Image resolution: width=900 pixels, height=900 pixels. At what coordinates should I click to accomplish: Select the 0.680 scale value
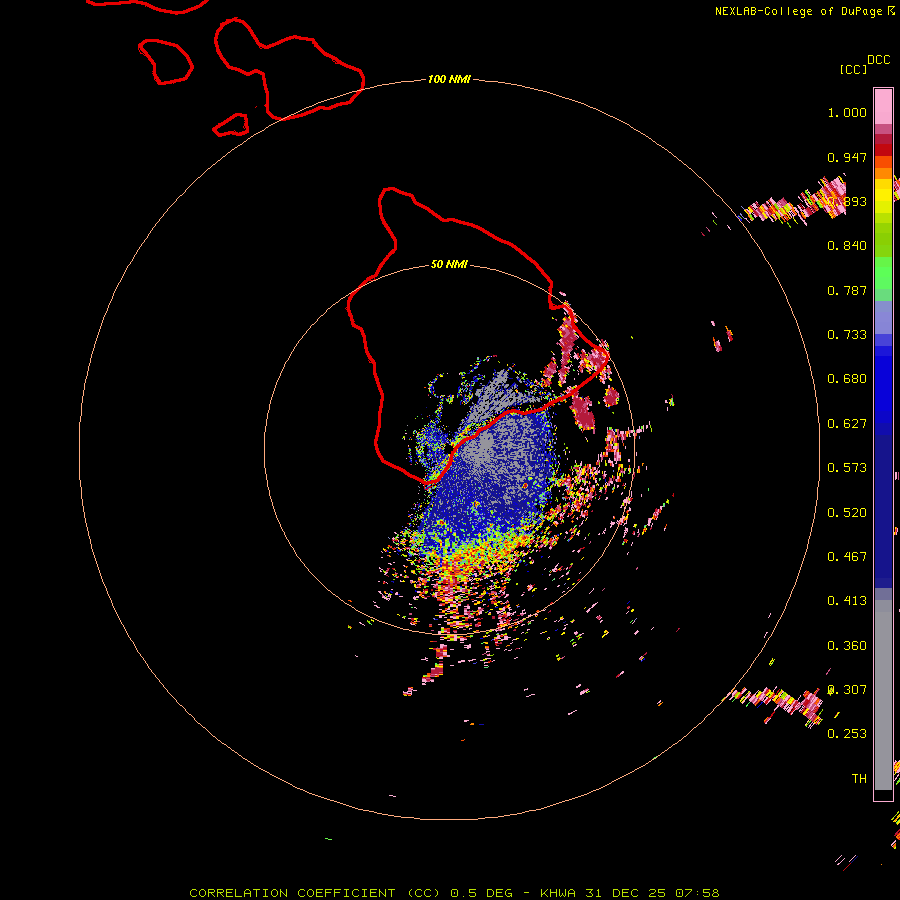point(847,379)
